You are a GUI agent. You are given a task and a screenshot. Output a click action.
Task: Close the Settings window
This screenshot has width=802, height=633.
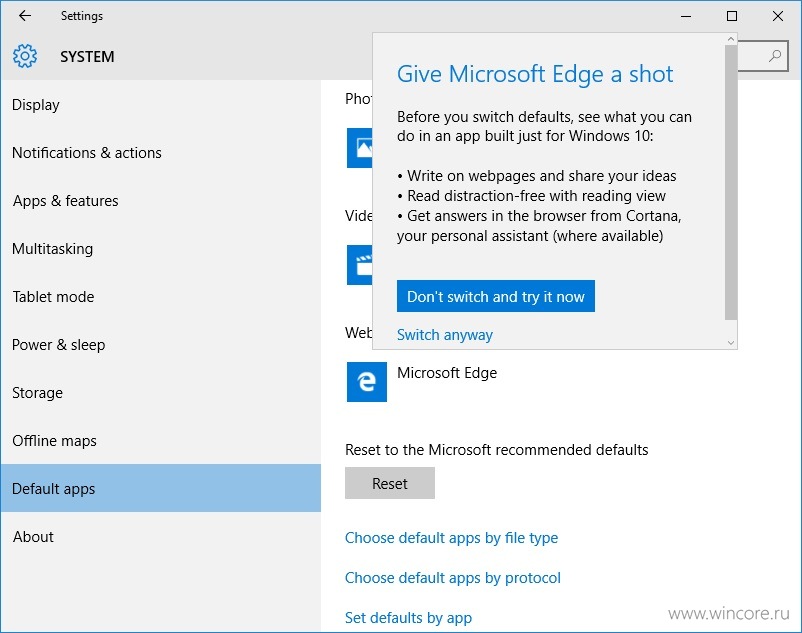tap(778, 16)
